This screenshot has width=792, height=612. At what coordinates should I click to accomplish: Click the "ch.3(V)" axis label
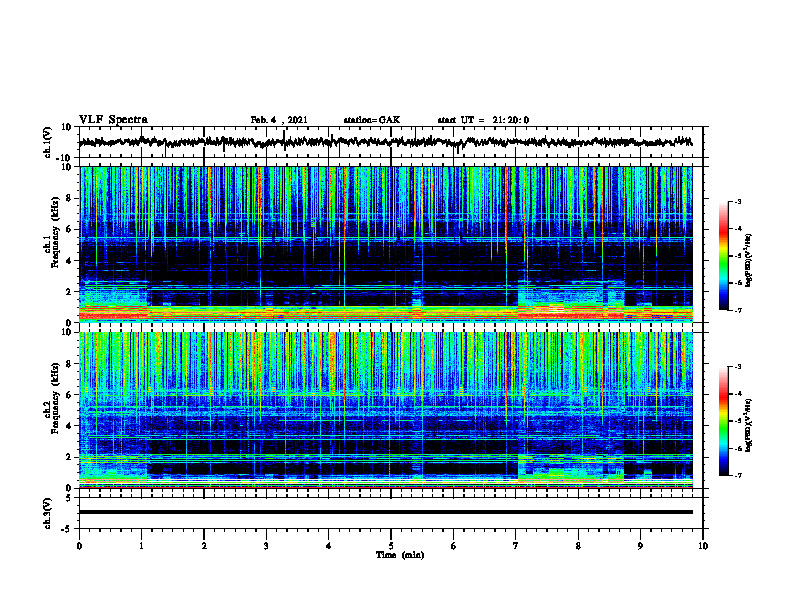click(48, 513)
